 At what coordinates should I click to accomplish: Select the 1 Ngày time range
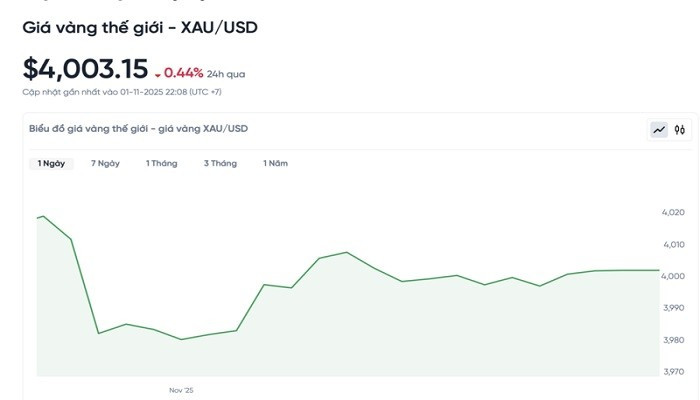pyautogui.click(x=51, y=163)
